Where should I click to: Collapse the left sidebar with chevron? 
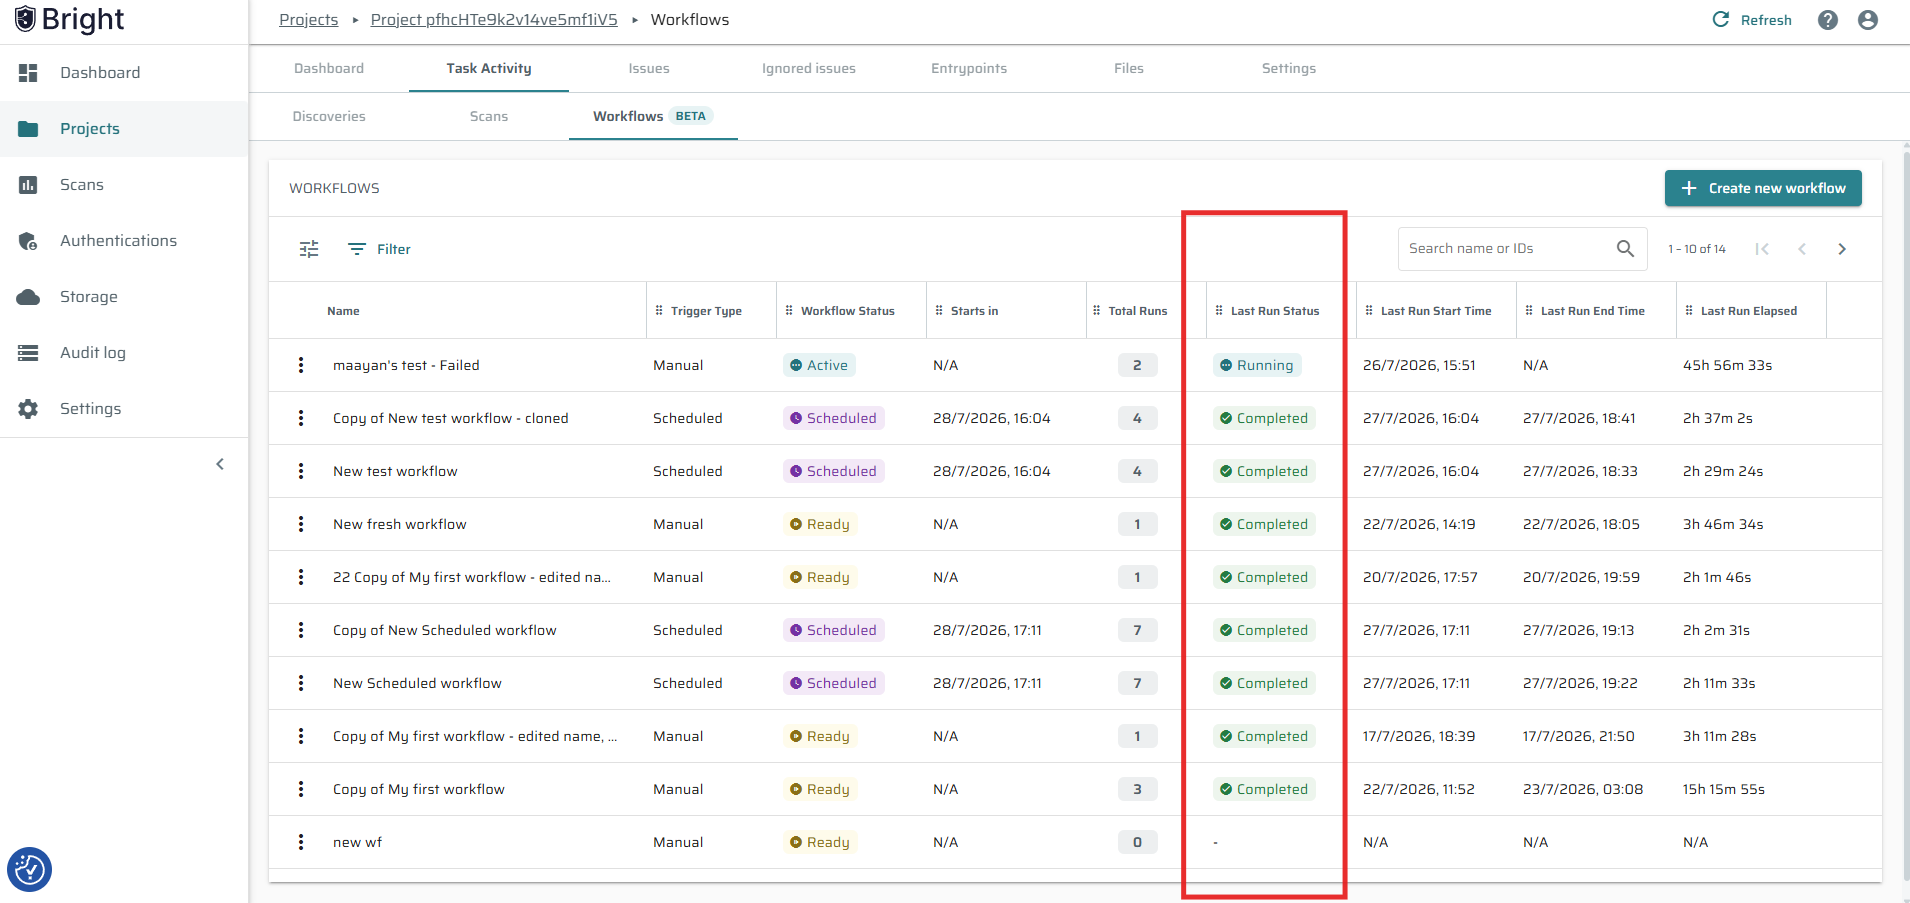[x=220, y=464]
